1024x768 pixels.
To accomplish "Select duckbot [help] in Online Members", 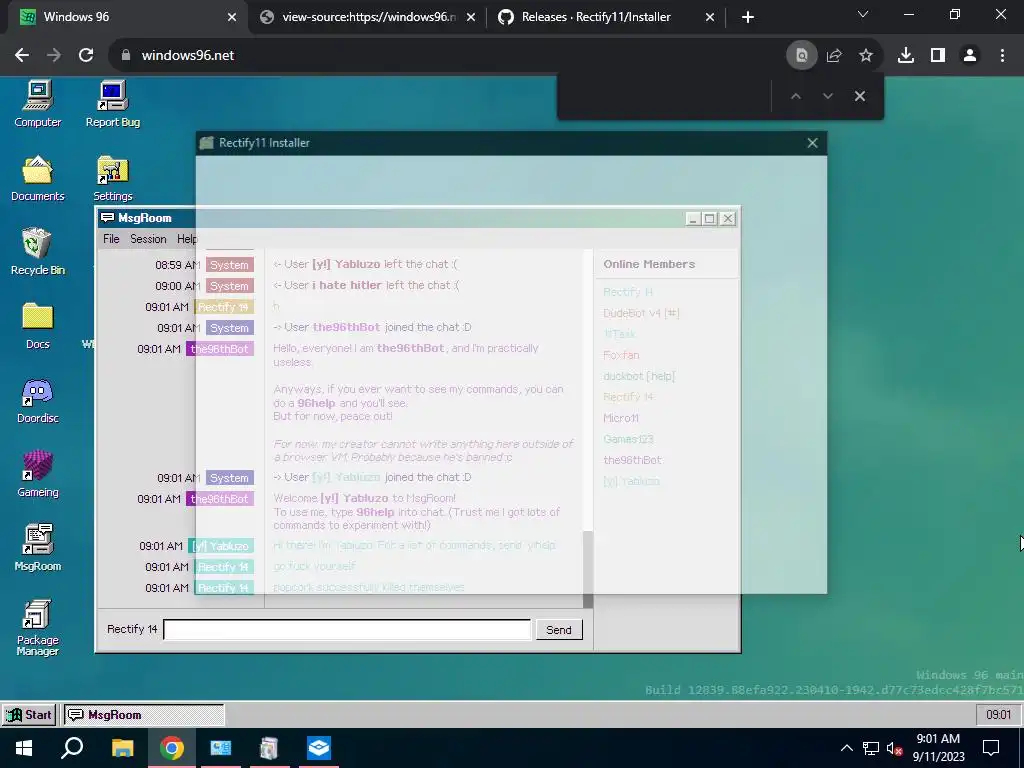I will point(639,376).
